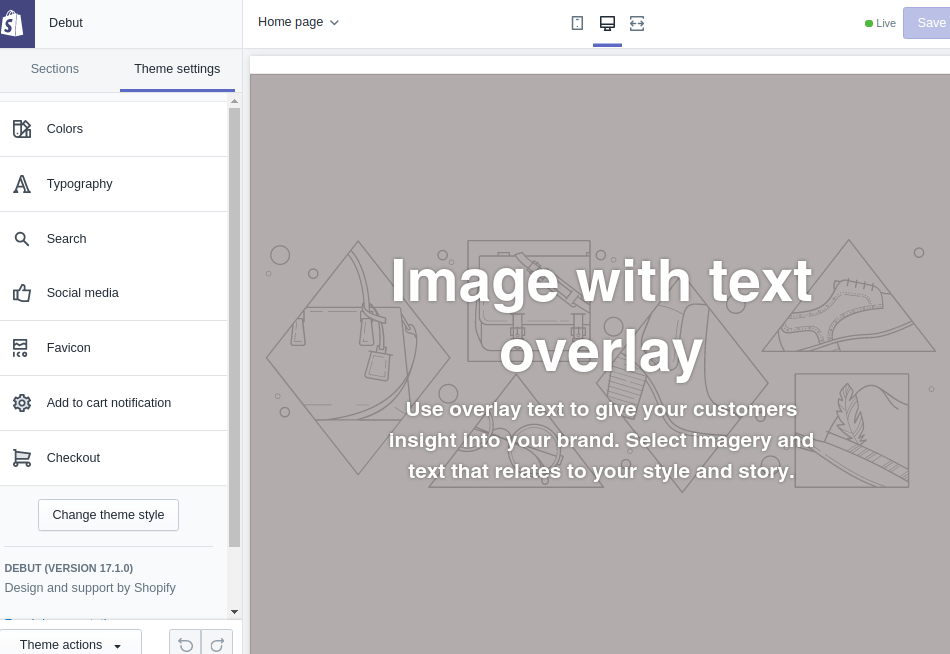
Task: Switch to desktop preview mode
Action: 606,22
